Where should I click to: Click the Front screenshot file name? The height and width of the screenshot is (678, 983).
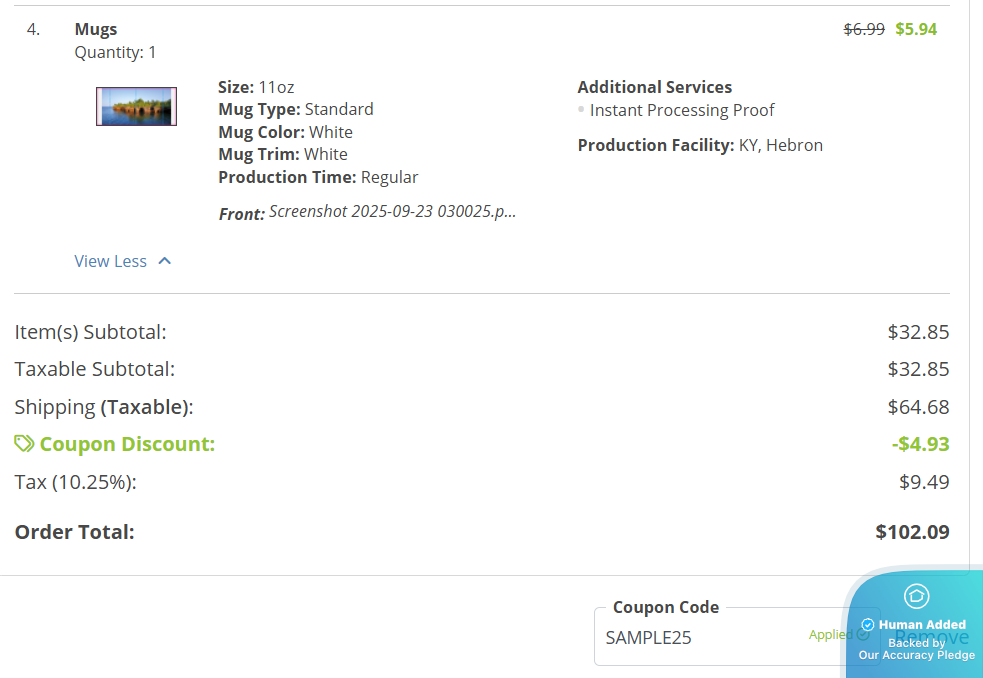[x=392, y=212]
